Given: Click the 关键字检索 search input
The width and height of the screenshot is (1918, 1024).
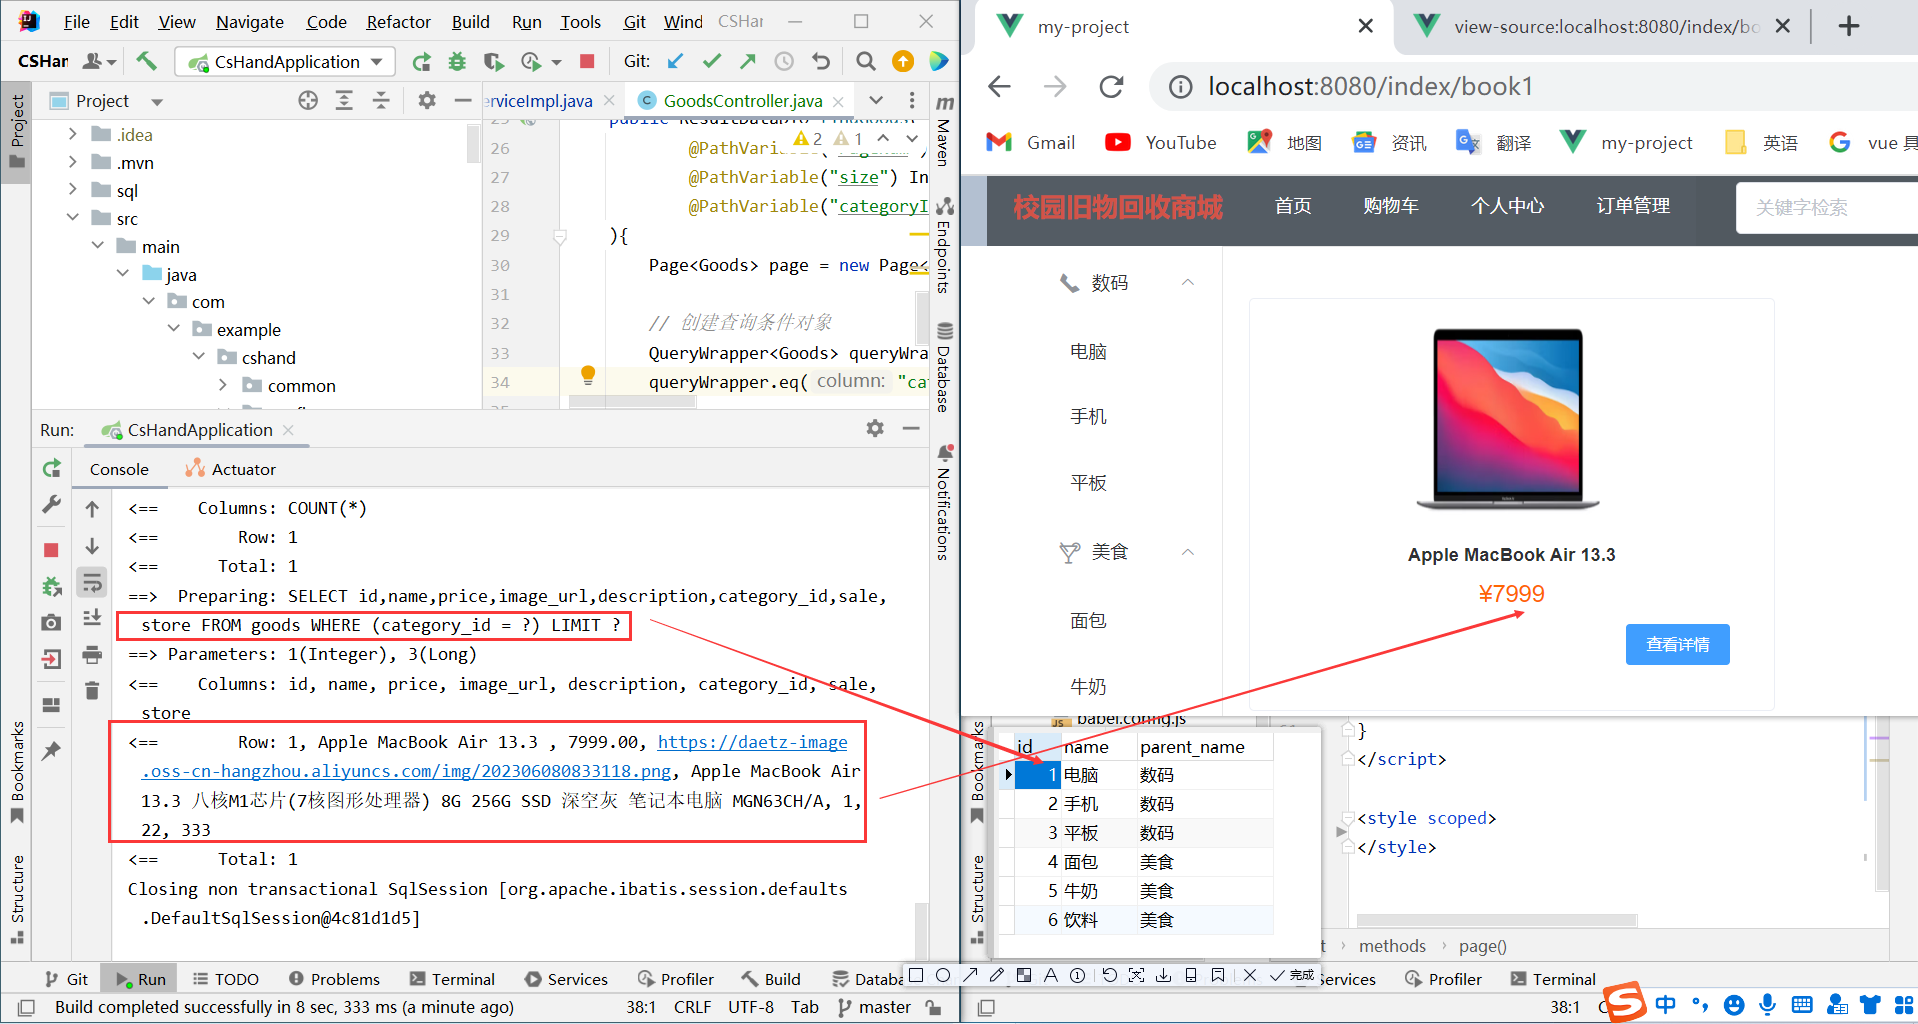Looking at the screenshot, I should click(1827, 208).
